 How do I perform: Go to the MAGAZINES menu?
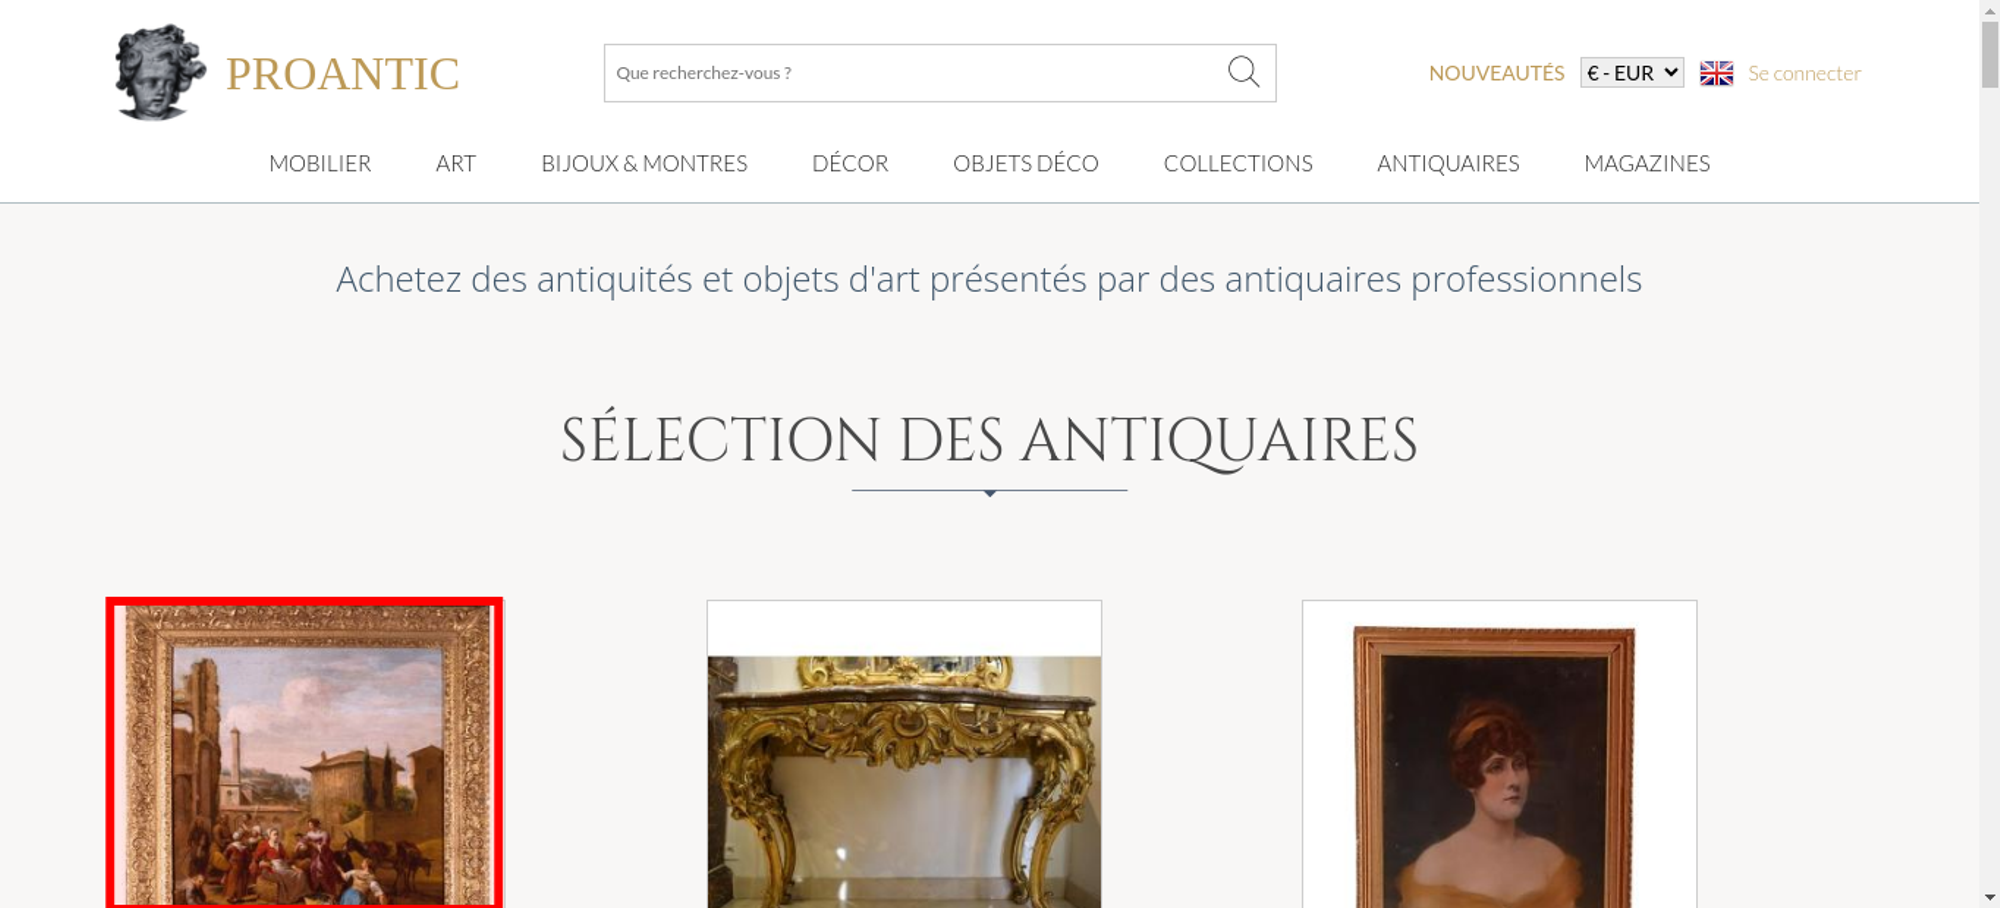click(x=1647, y=163)
